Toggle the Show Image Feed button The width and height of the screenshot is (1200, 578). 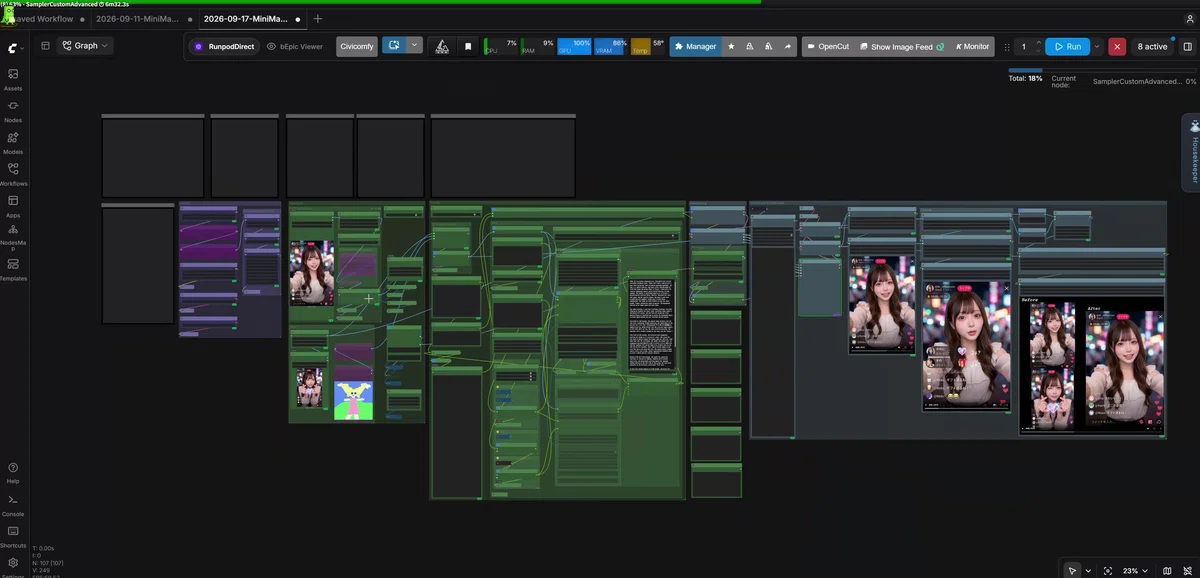tap(902, 46)
